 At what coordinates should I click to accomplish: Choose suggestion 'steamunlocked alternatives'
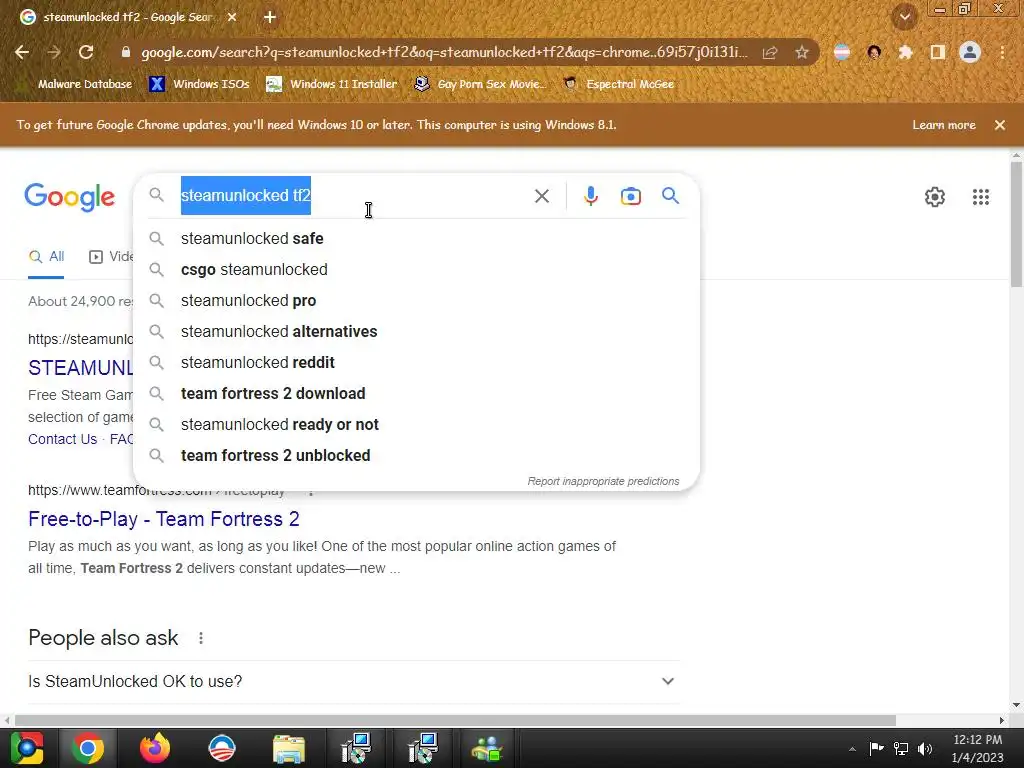tap(416, 331)
